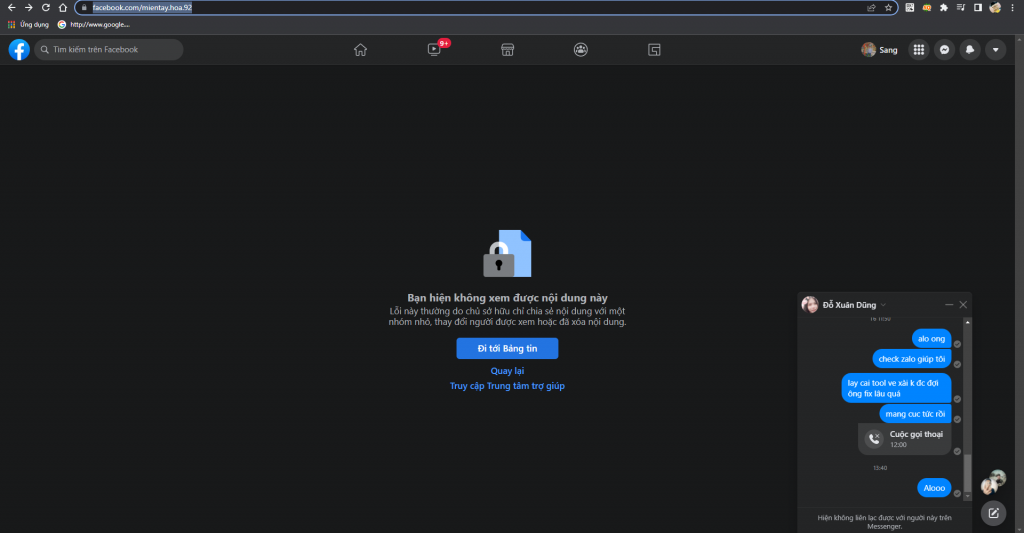Click the Tìm kiếm trên Facebook search box
Screen dimensions: 1024x533
click(x=110, y=49)
